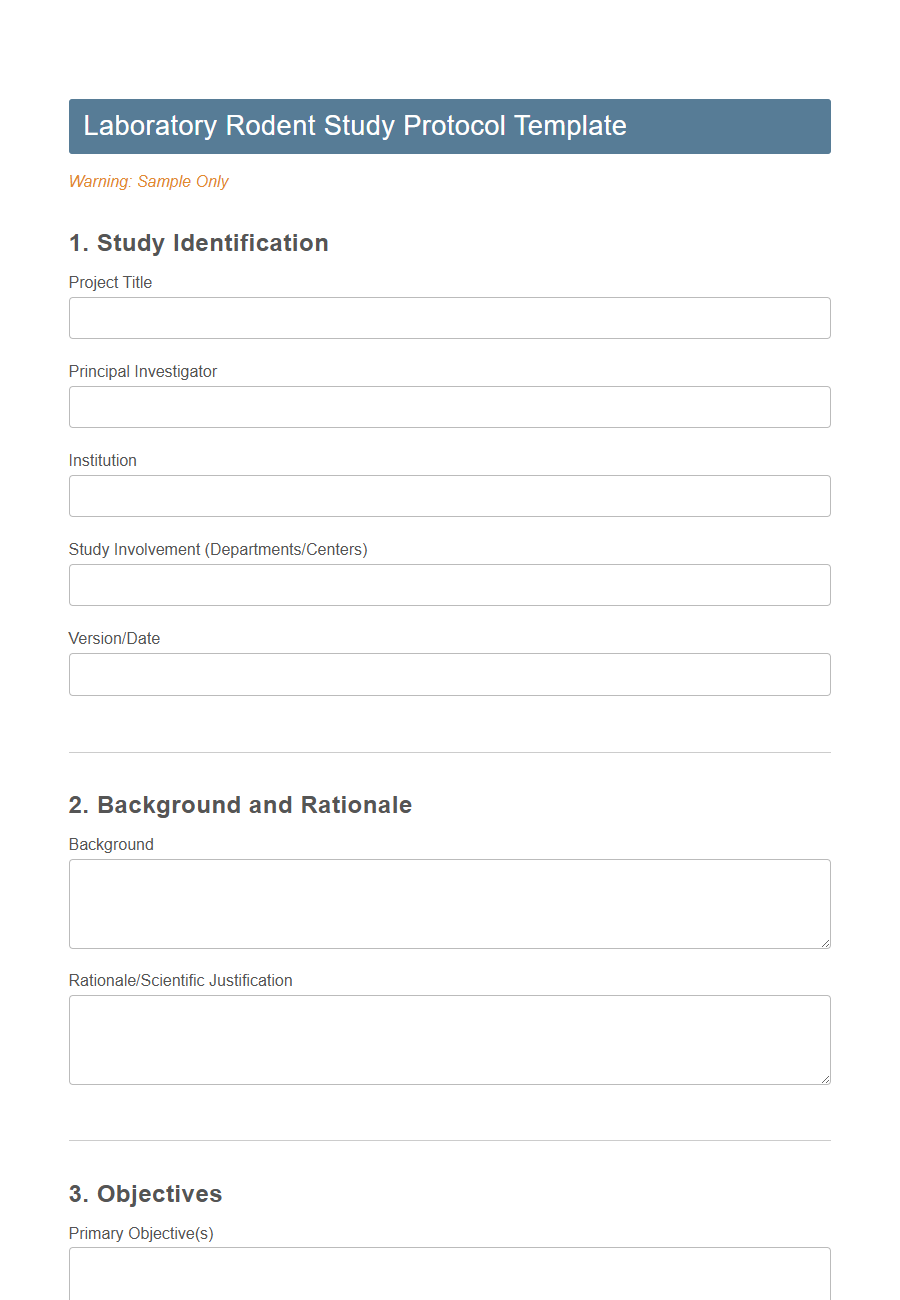
Task: Select the Principal Investigator text box
Action: click(449, 406)
